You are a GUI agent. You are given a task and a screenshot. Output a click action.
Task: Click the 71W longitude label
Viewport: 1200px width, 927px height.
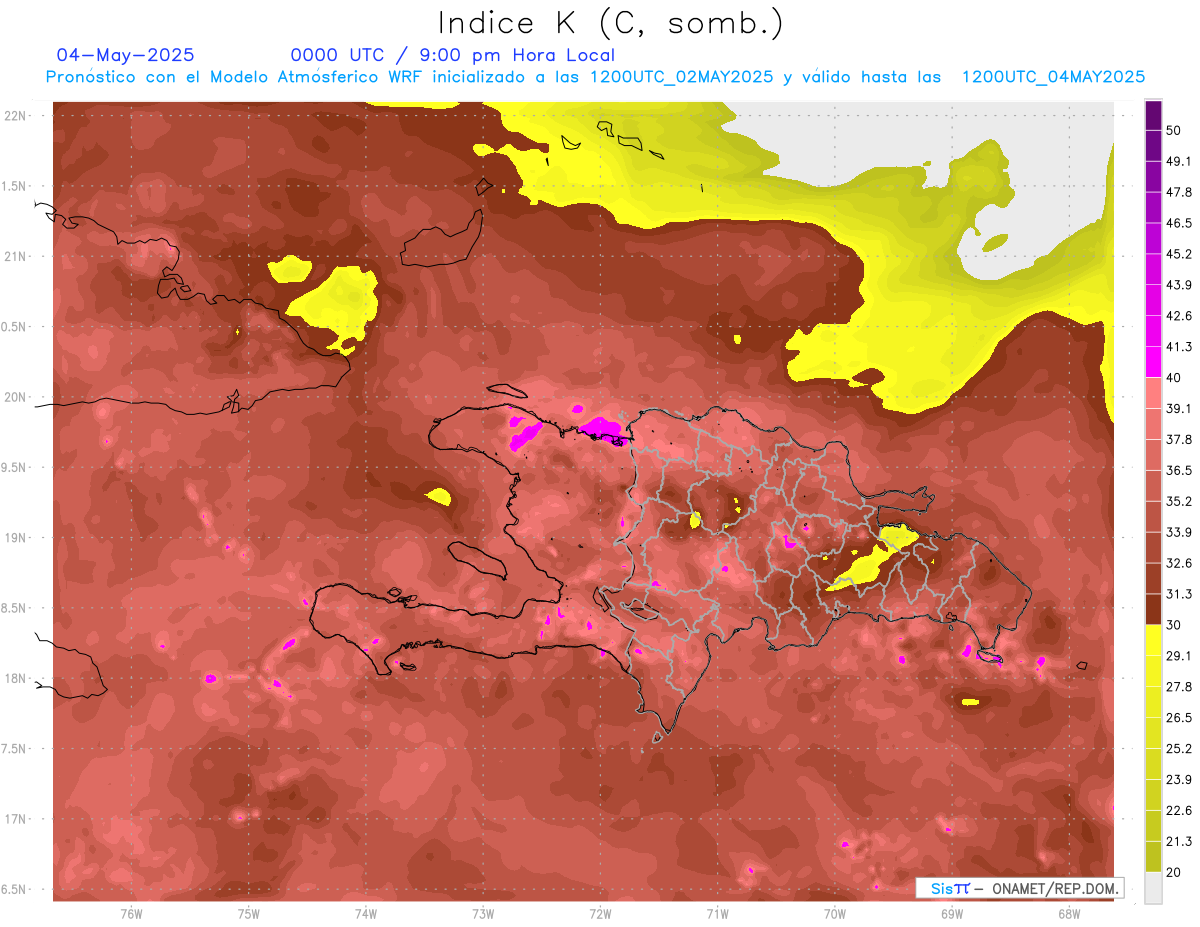coord(717,913)
